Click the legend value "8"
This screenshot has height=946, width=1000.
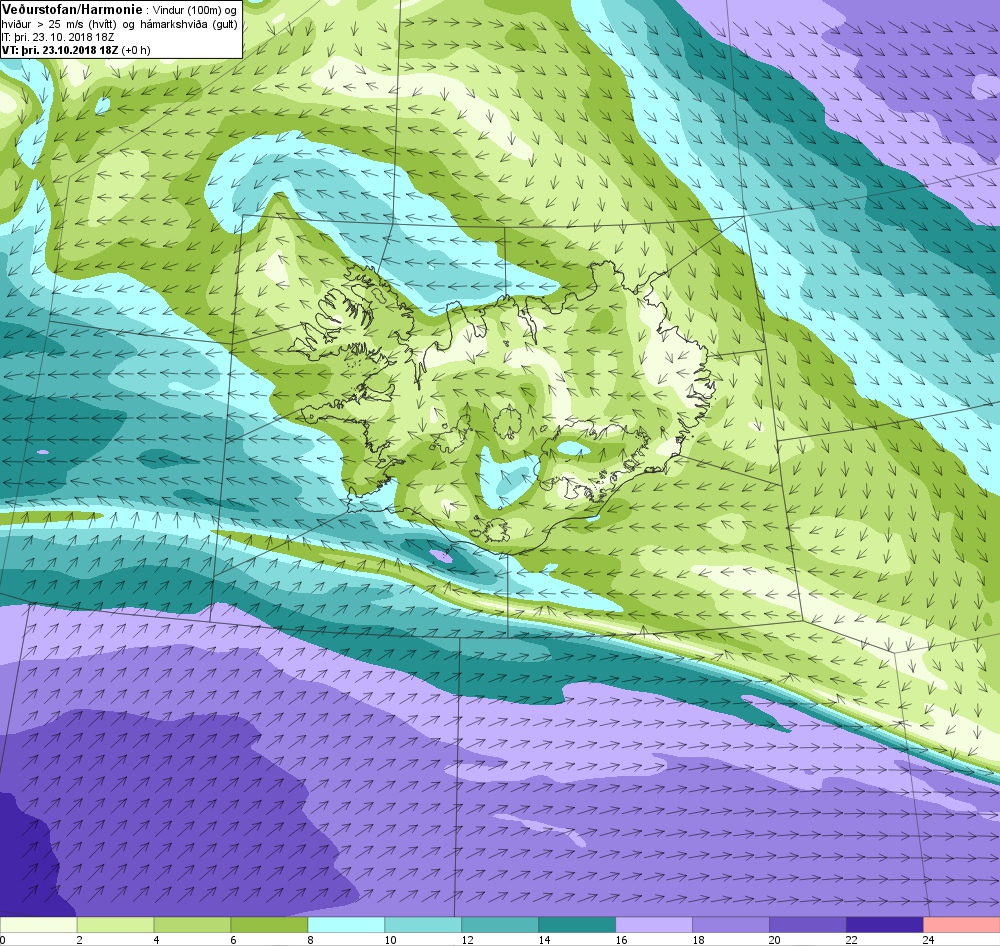(311, 940)
